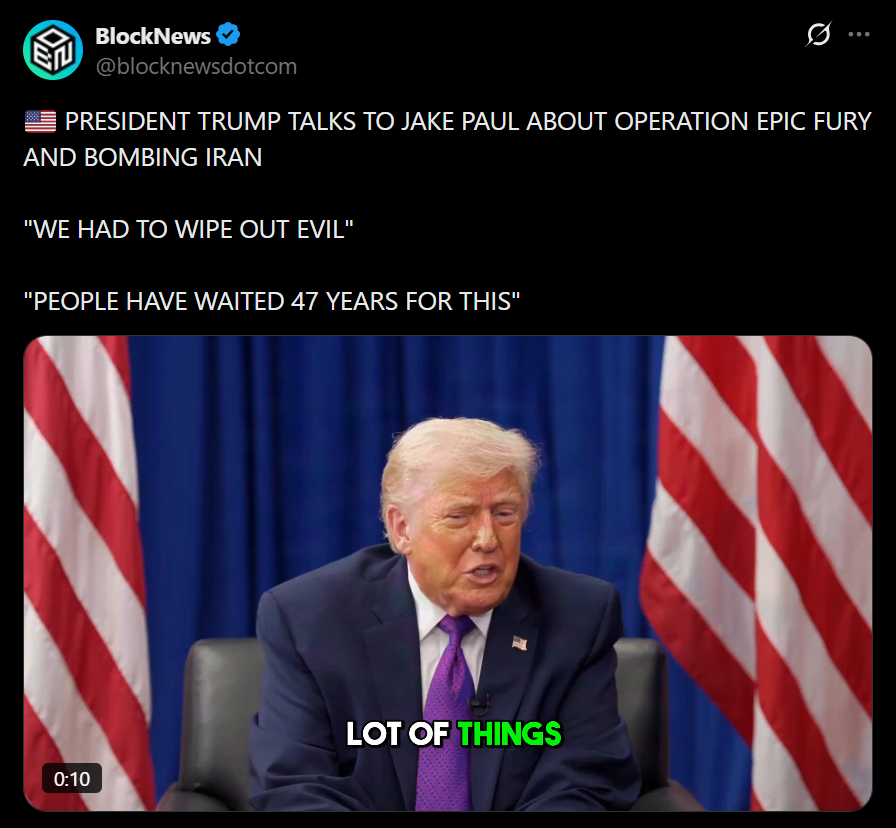Click the "PEOPLE HAVE WAITED 47 YEARS" line
The image size is (896, 828).
click(272, 301)
